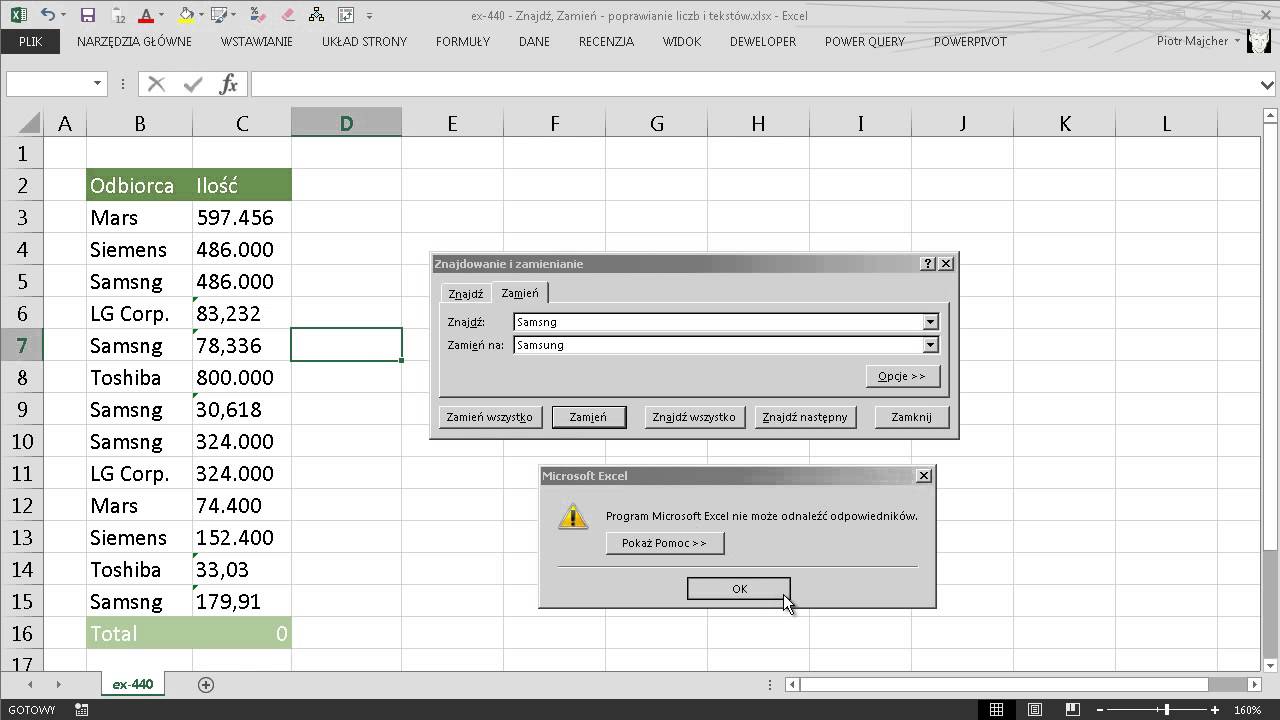Click the formula bar confirm checkmark icon
This screenshot has width=1280, height=720.
click(x=193, y=84)
